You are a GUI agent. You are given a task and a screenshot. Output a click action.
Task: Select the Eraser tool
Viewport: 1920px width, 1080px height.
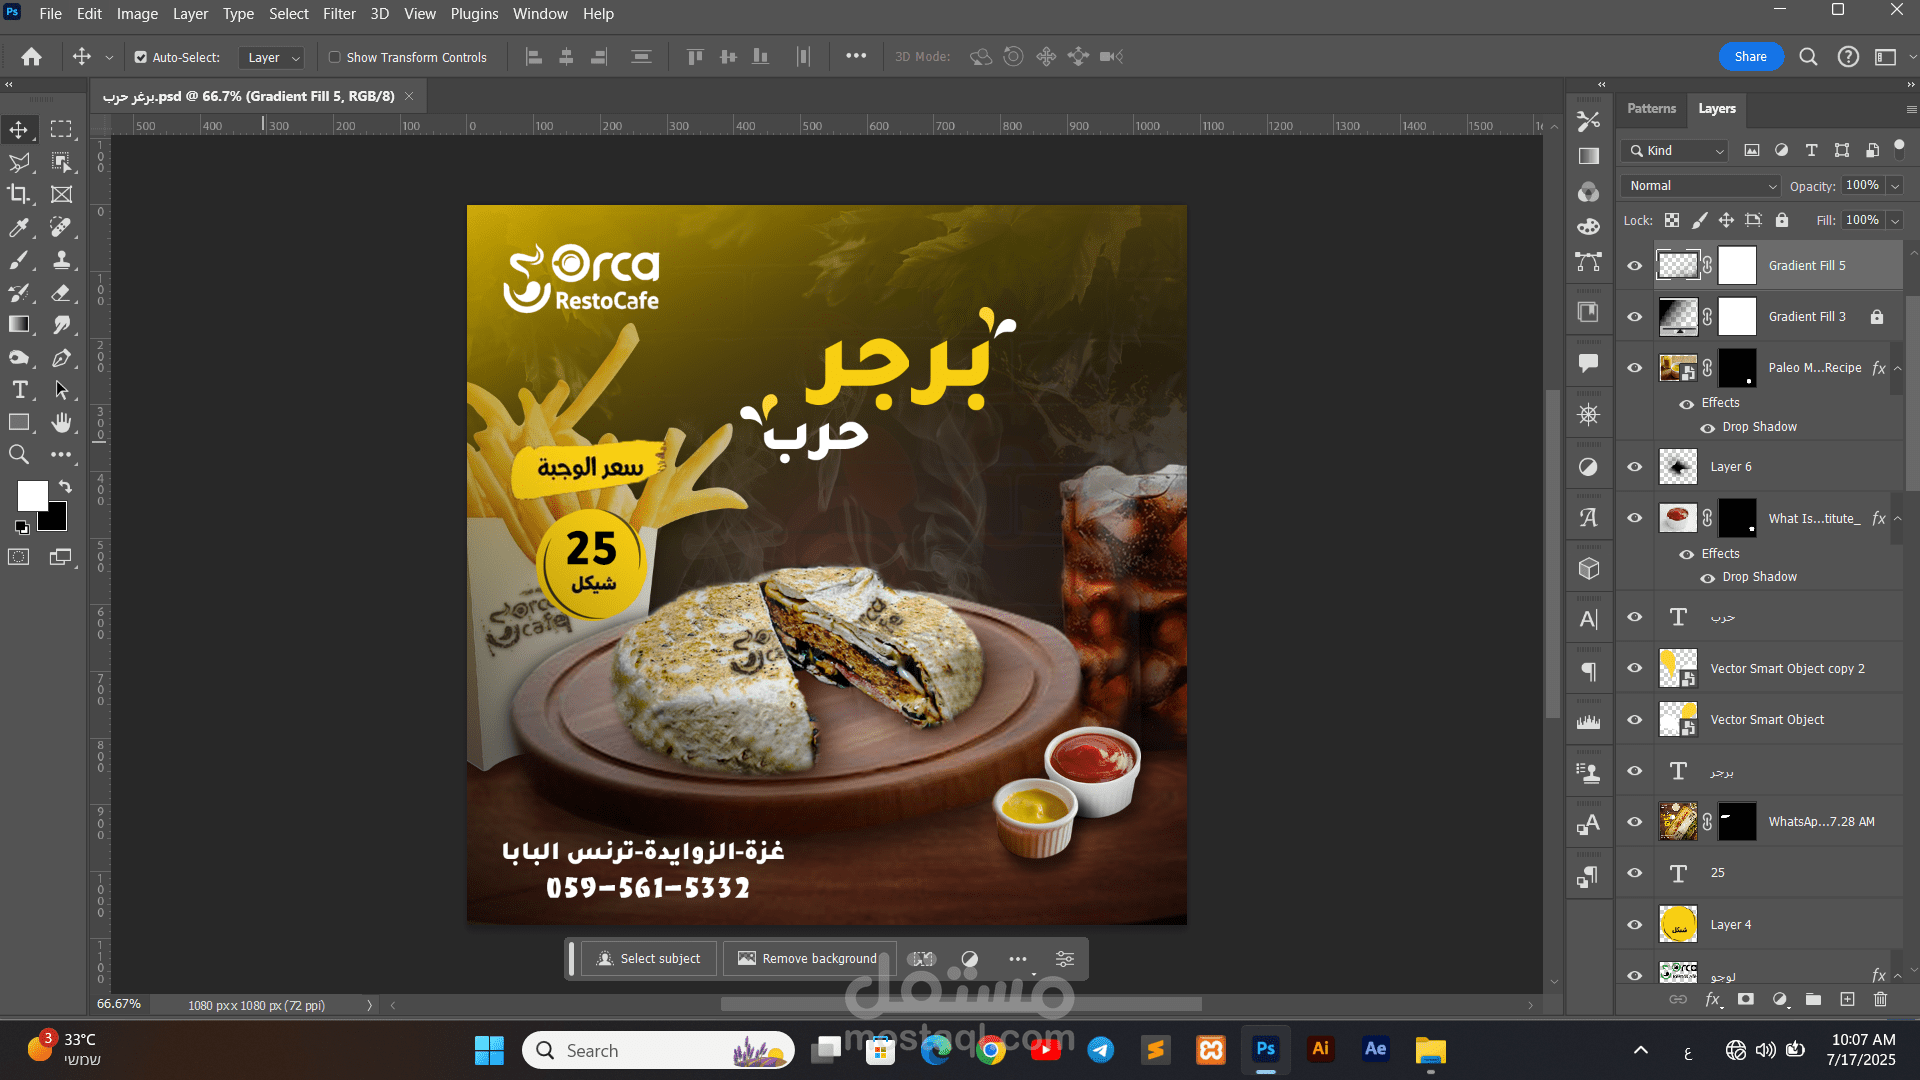click(61, 292)
